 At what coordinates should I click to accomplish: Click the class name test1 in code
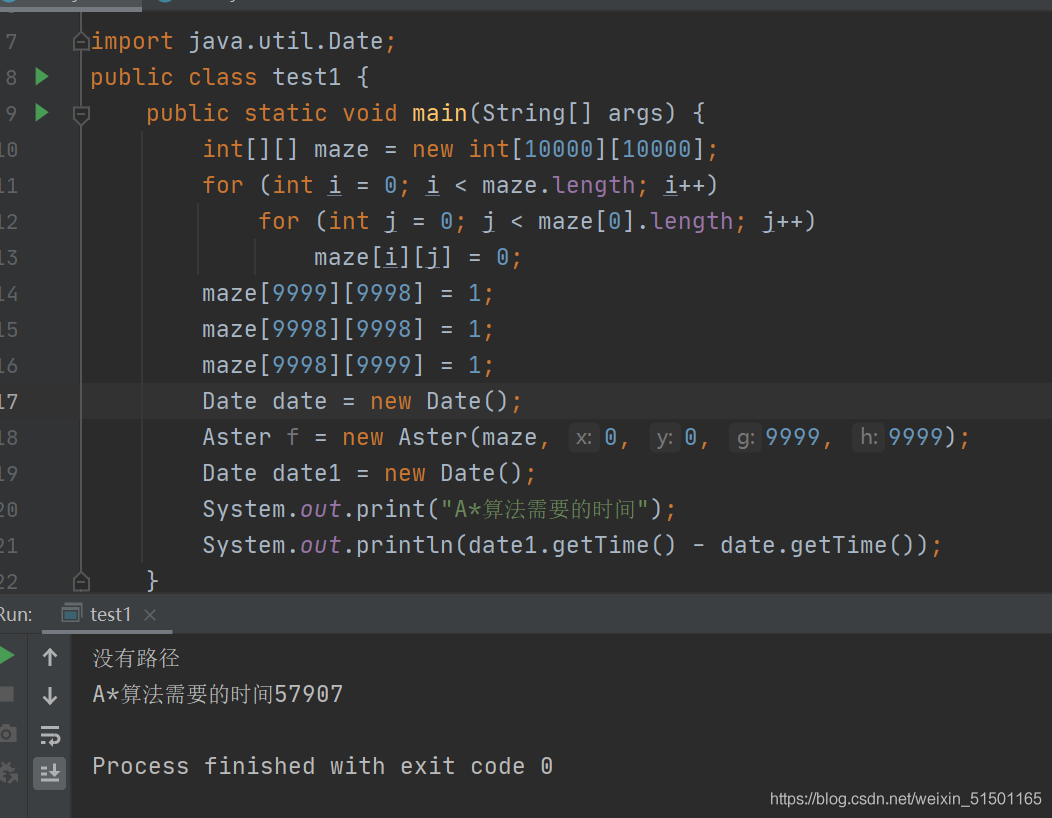pos(307,77)
